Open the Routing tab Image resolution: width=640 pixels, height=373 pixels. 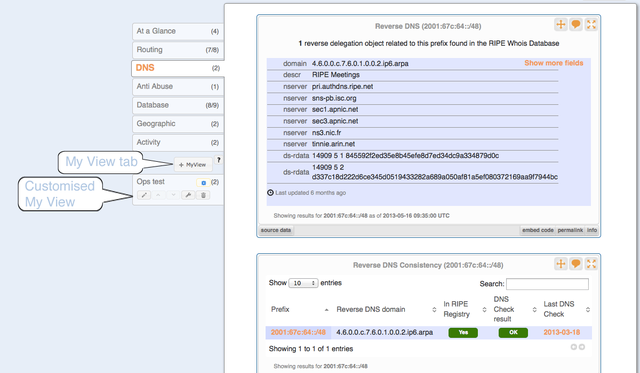[x=178, y=50]
